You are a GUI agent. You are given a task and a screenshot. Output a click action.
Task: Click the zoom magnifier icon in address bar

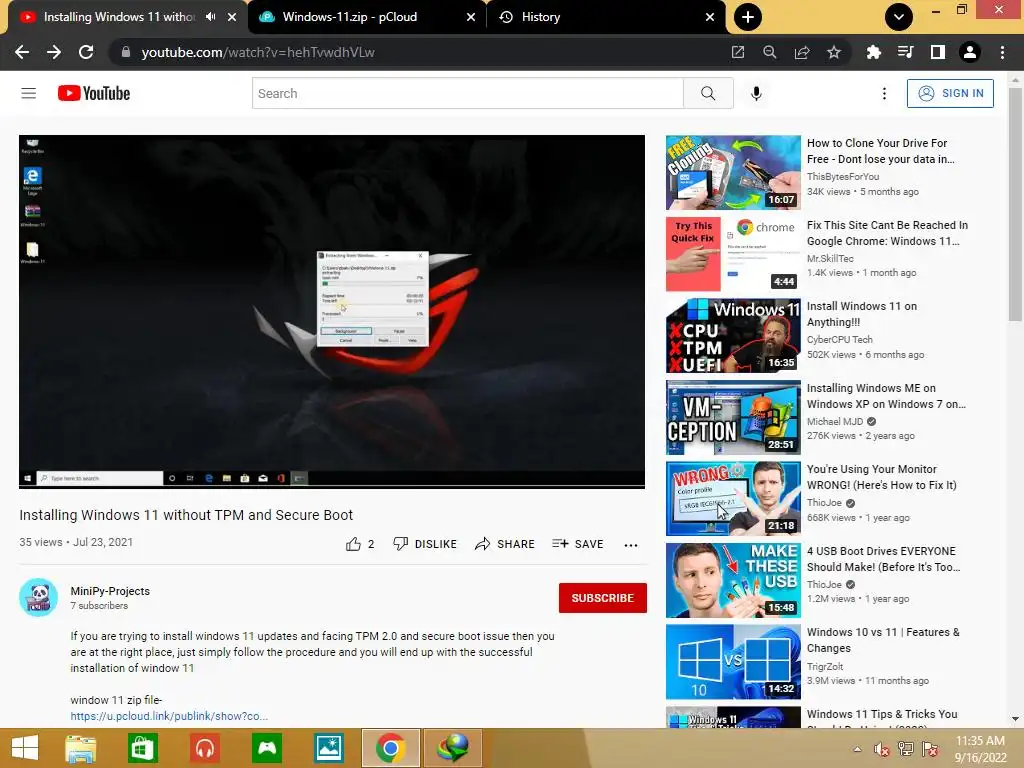[x=770, y=52]
